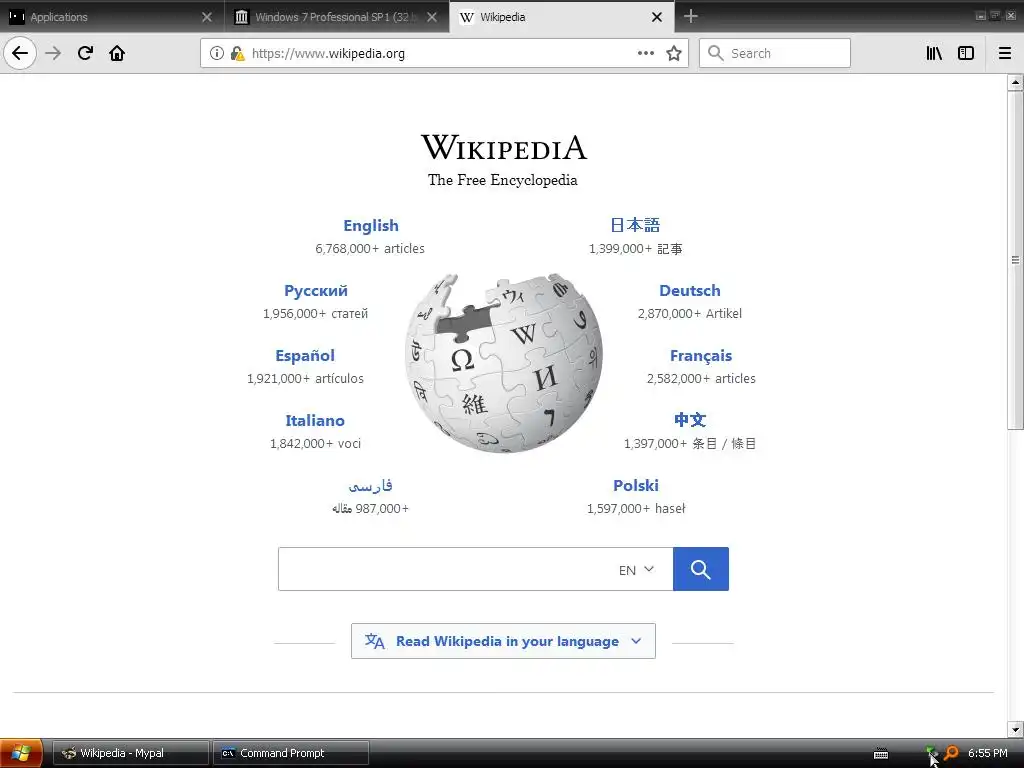Viewport: 1024px width, 768px height.
Task: Expand the EN language selector dropdown
Action: (x=636, y=569)
